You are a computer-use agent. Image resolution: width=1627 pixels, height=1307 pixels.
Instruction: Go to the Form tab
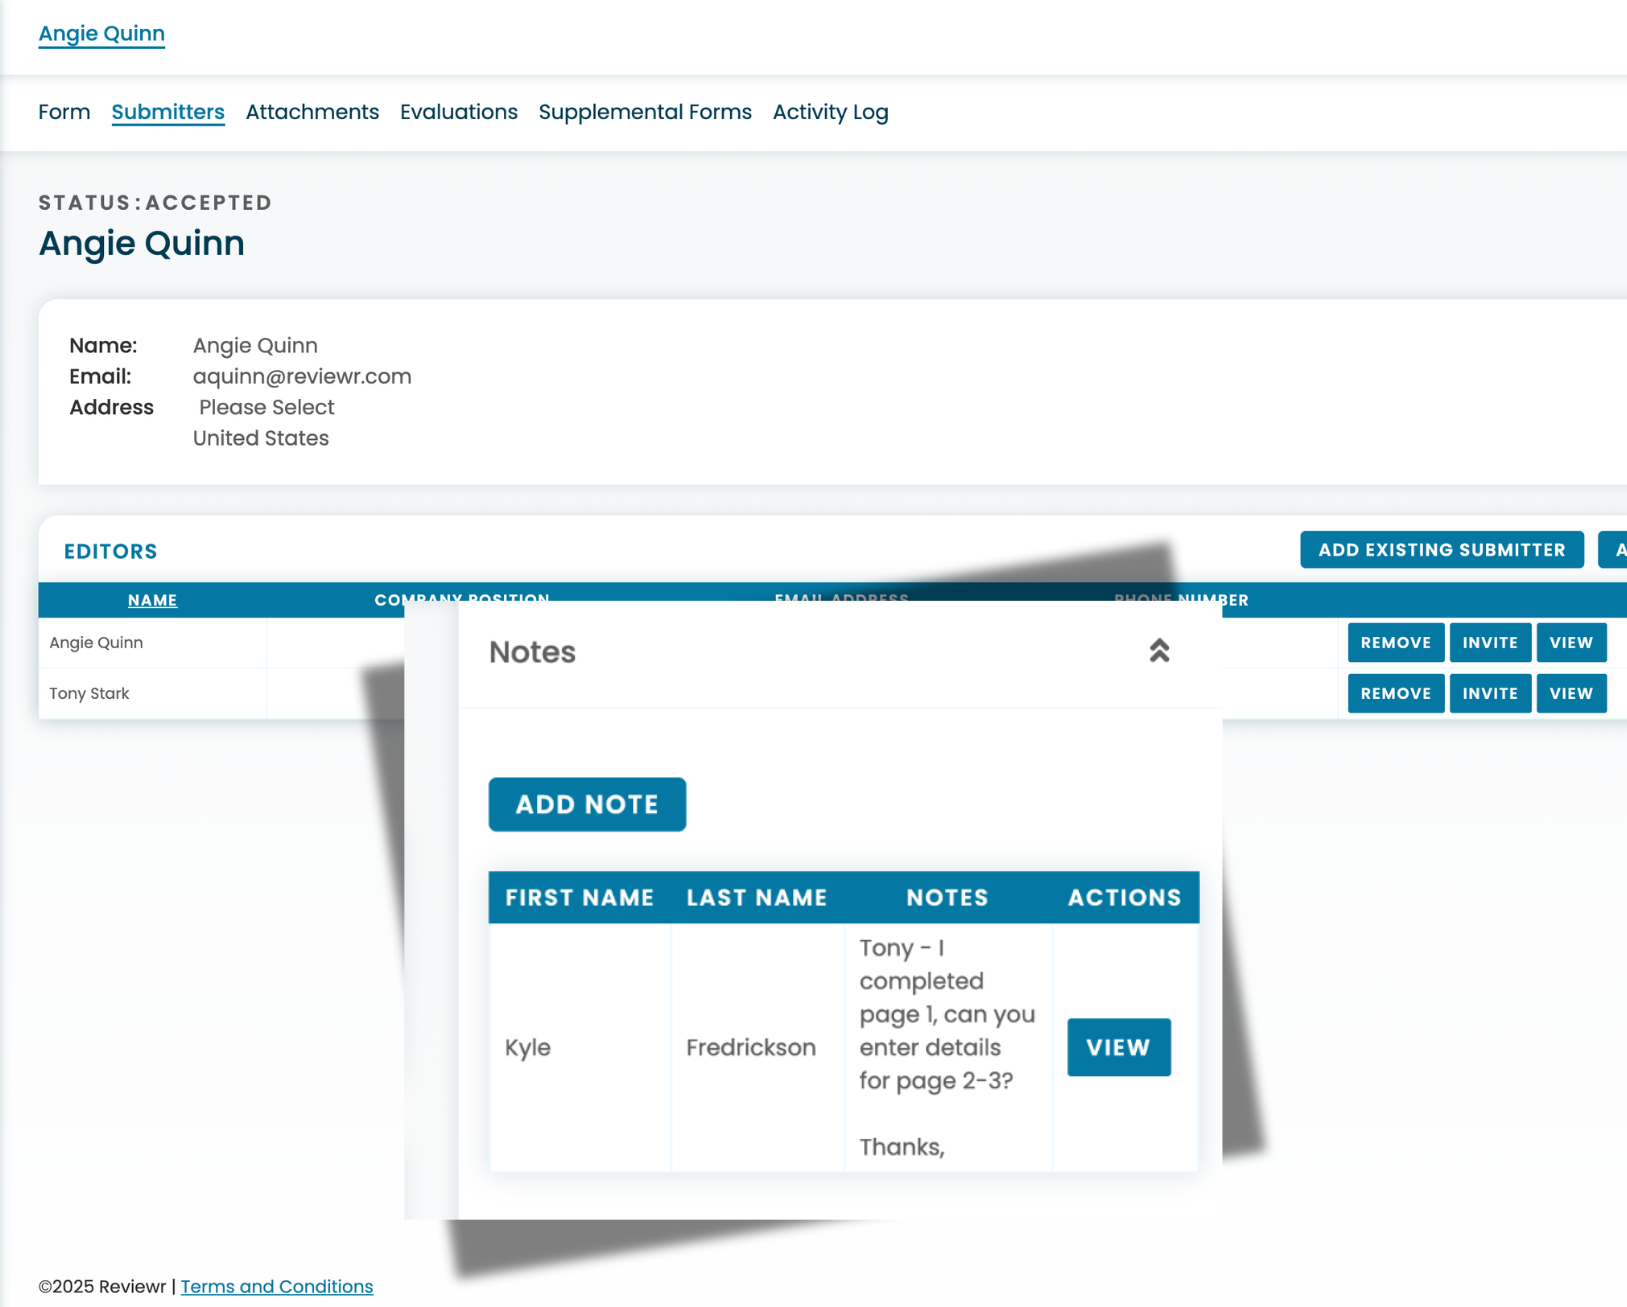pyautogui.click(x=64, y=112)
